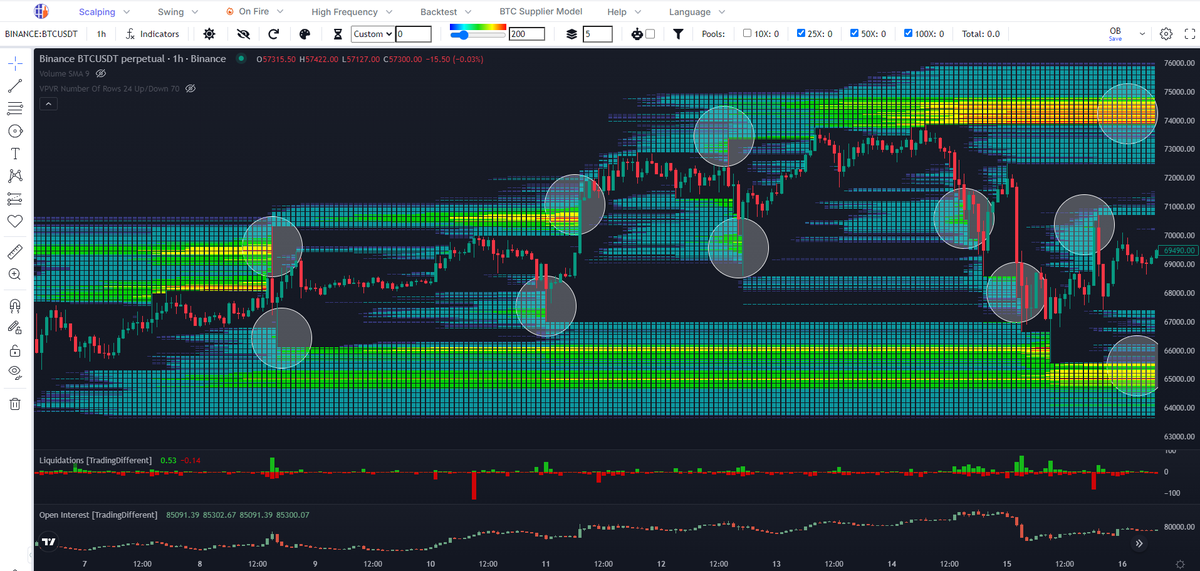Click the intensity value field showing 200
The image size is (1200, 571).
point(526,34)
